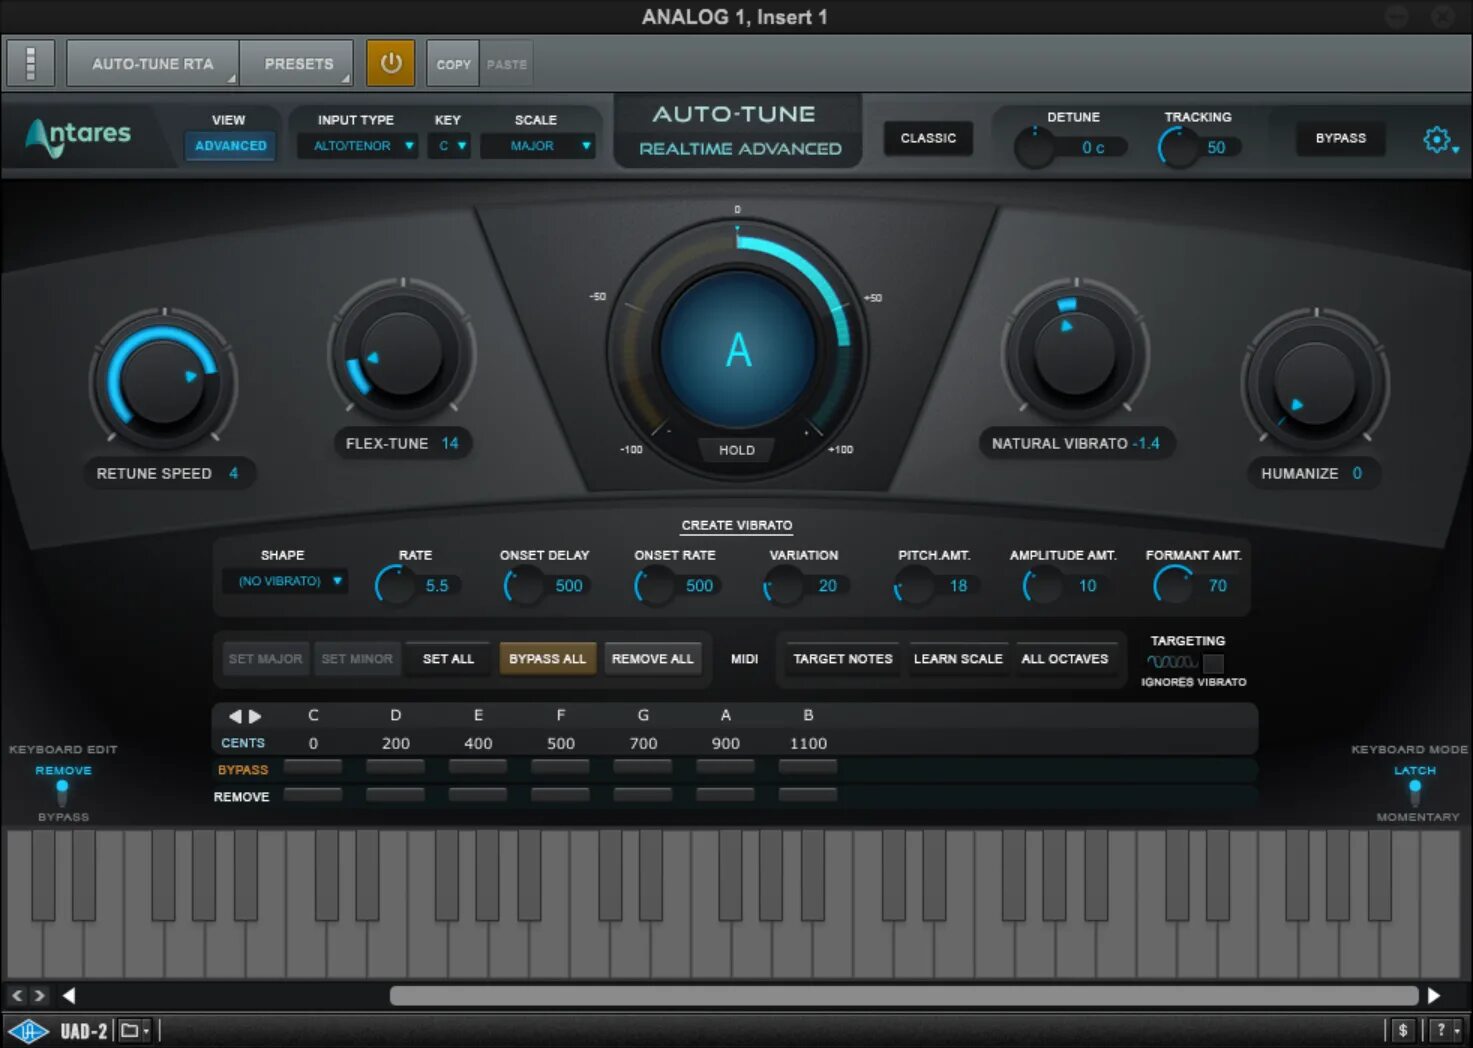This screenshot has height=1048, width=1473.
Task: Toggle Bypass for note A
Action: [725, 767]
